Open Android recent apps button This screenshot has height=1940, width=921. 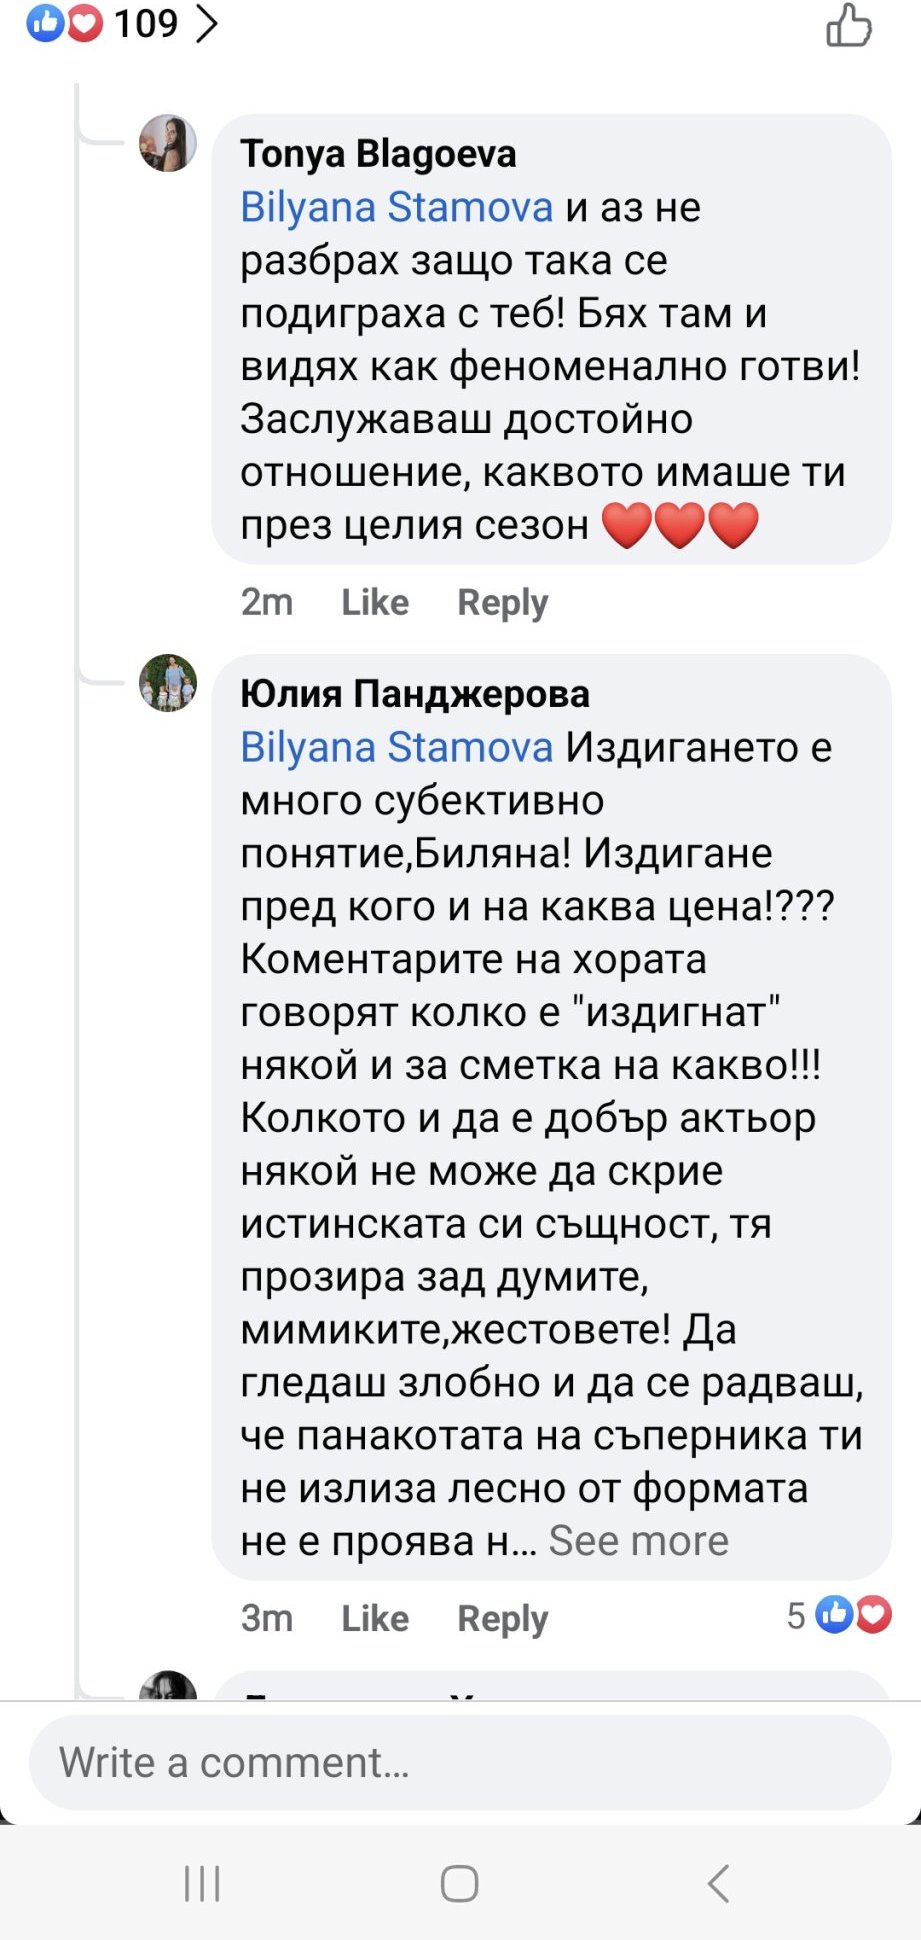[202, 1884]
